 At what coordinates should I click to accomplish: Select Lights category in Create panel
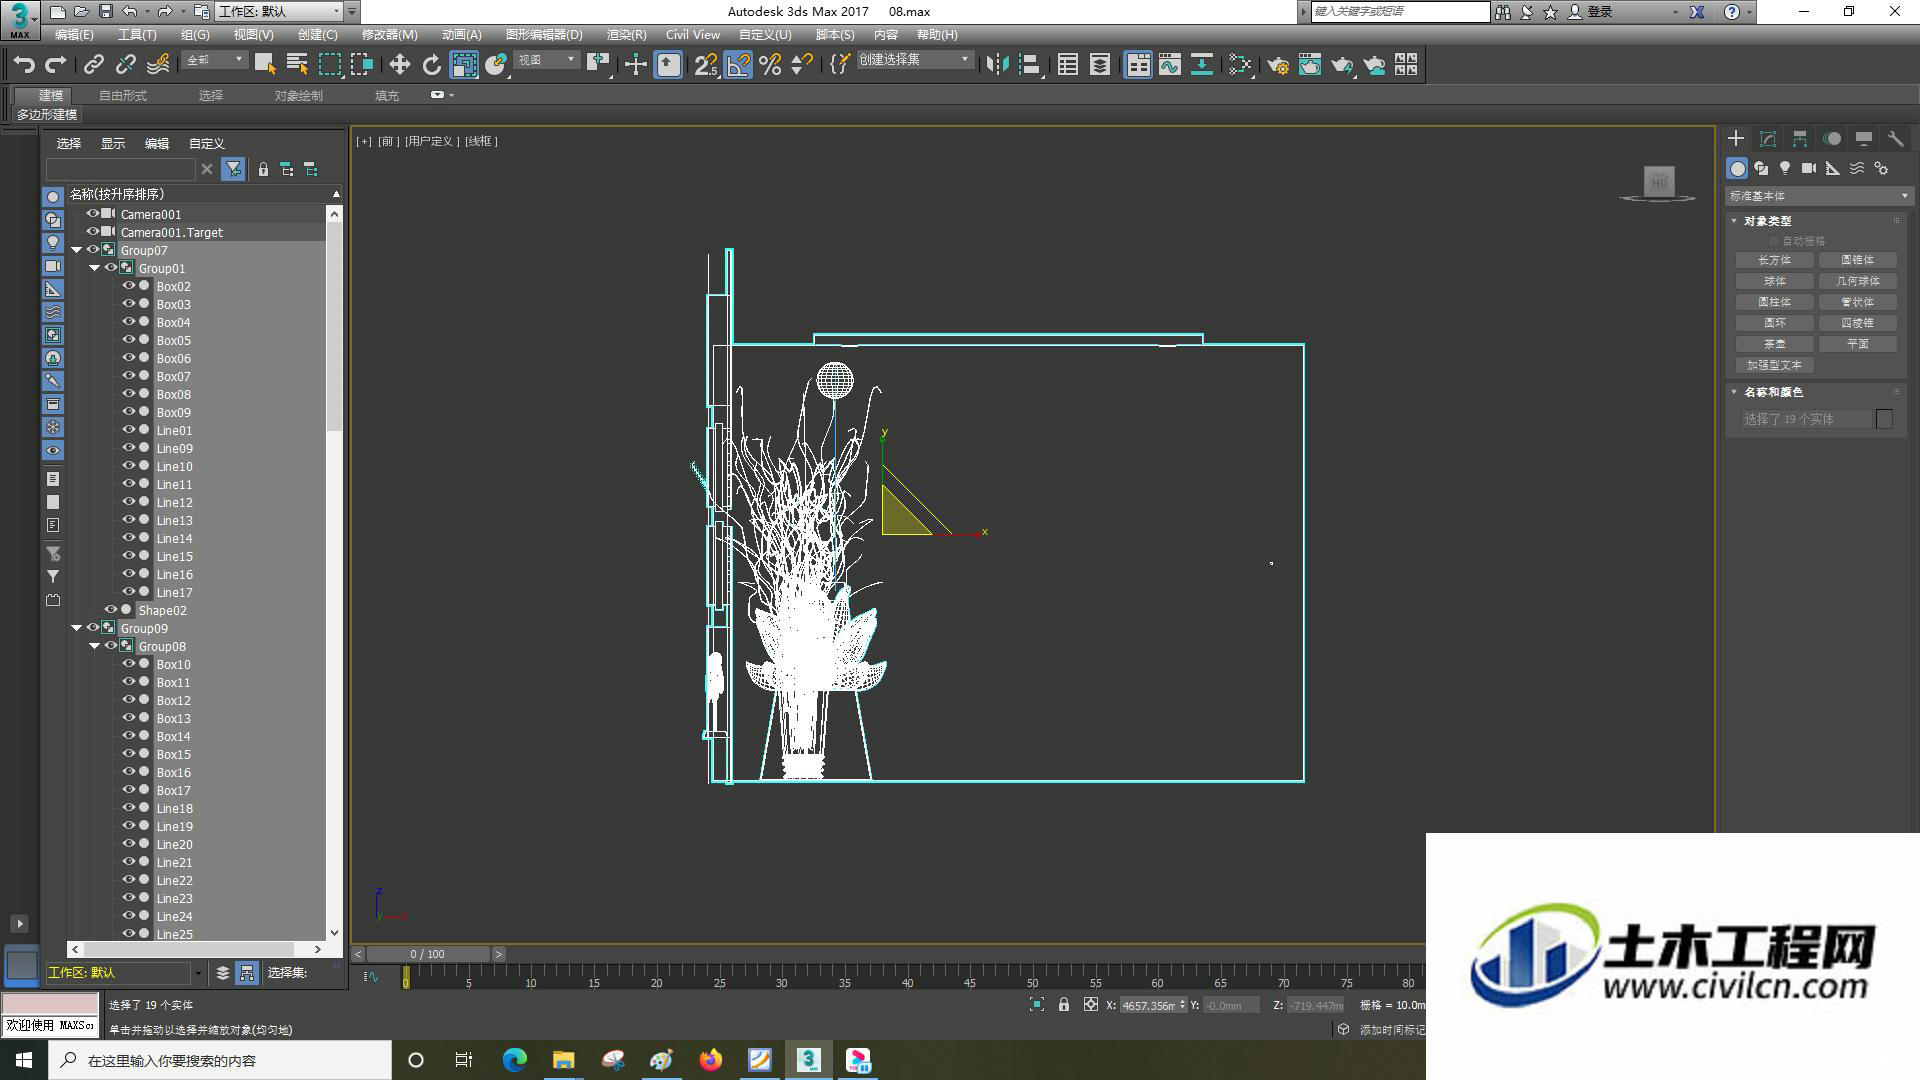click(x=1785, y=168)
